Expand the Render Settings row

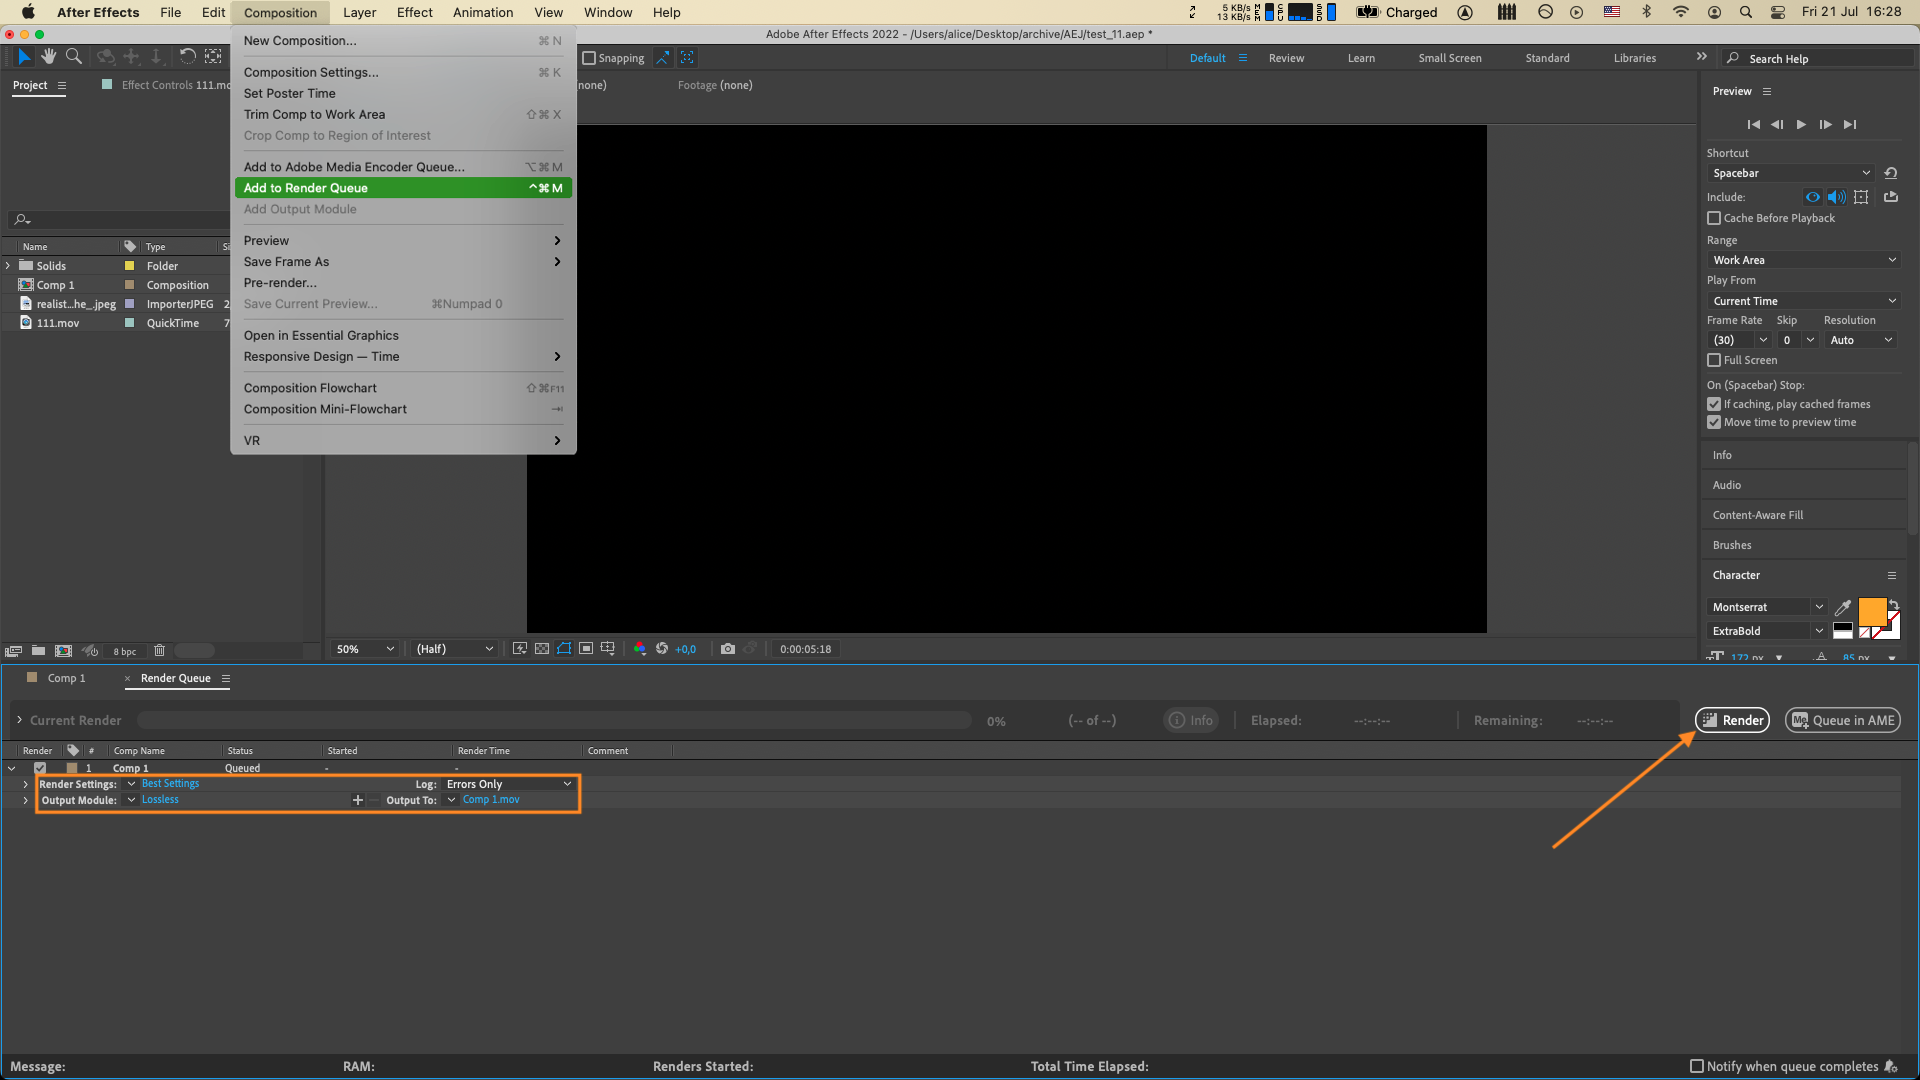pyautogui.click(x=26, y=783)
